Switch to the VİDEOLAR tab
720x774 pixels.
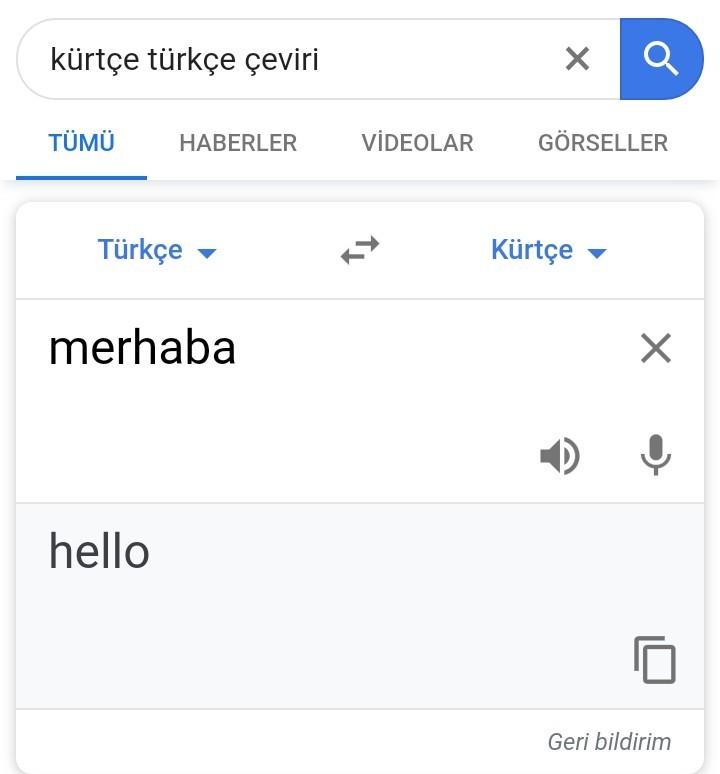[x=417, y=143]
